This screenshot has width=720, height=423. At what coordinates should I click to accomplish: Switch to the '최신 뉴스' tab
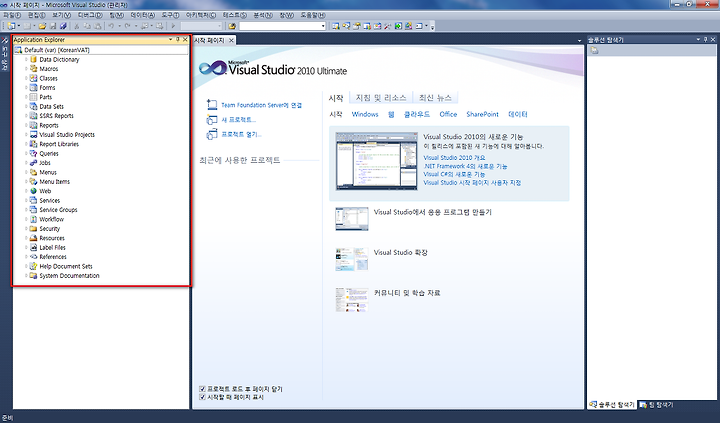435,98
